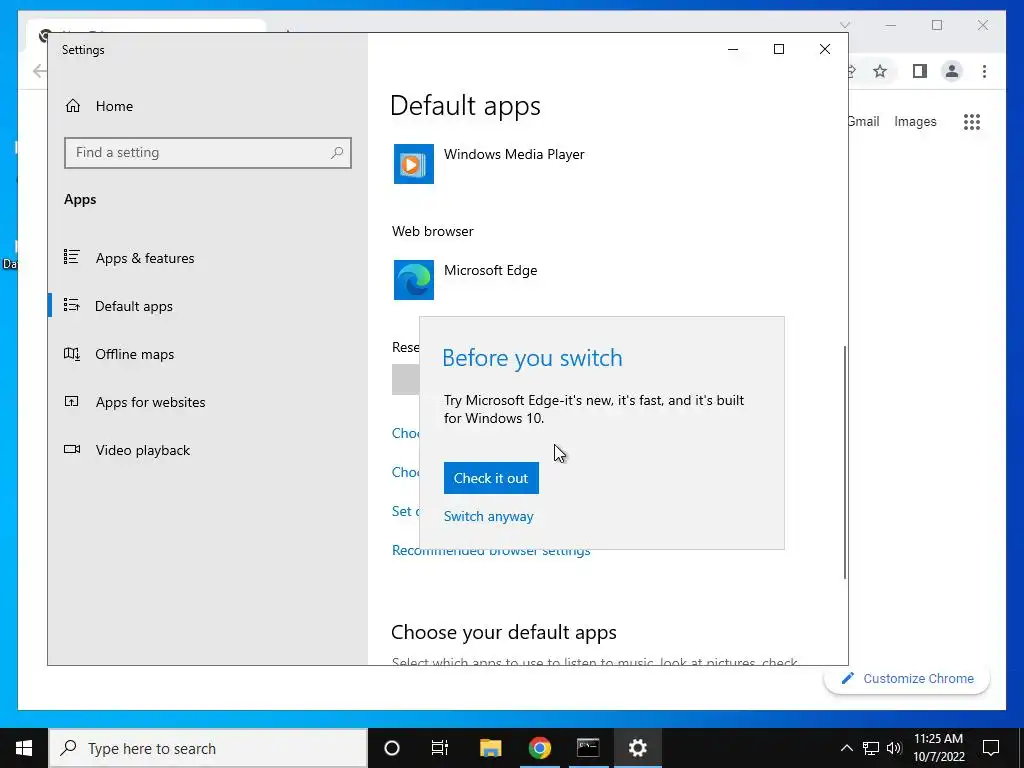Click Settings gear on taskbar
1024x768 pixels.
[637, 748]
